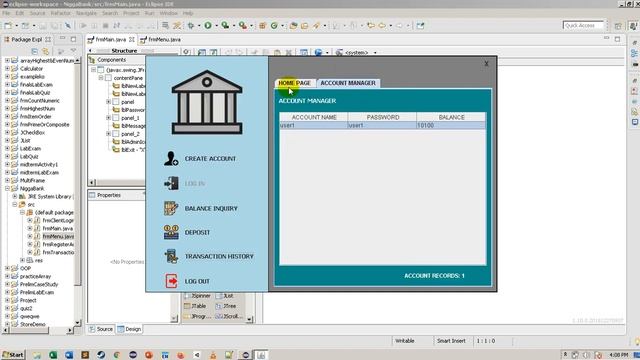Click the Components panel icon
640x360 pixels.
[92, 60]
